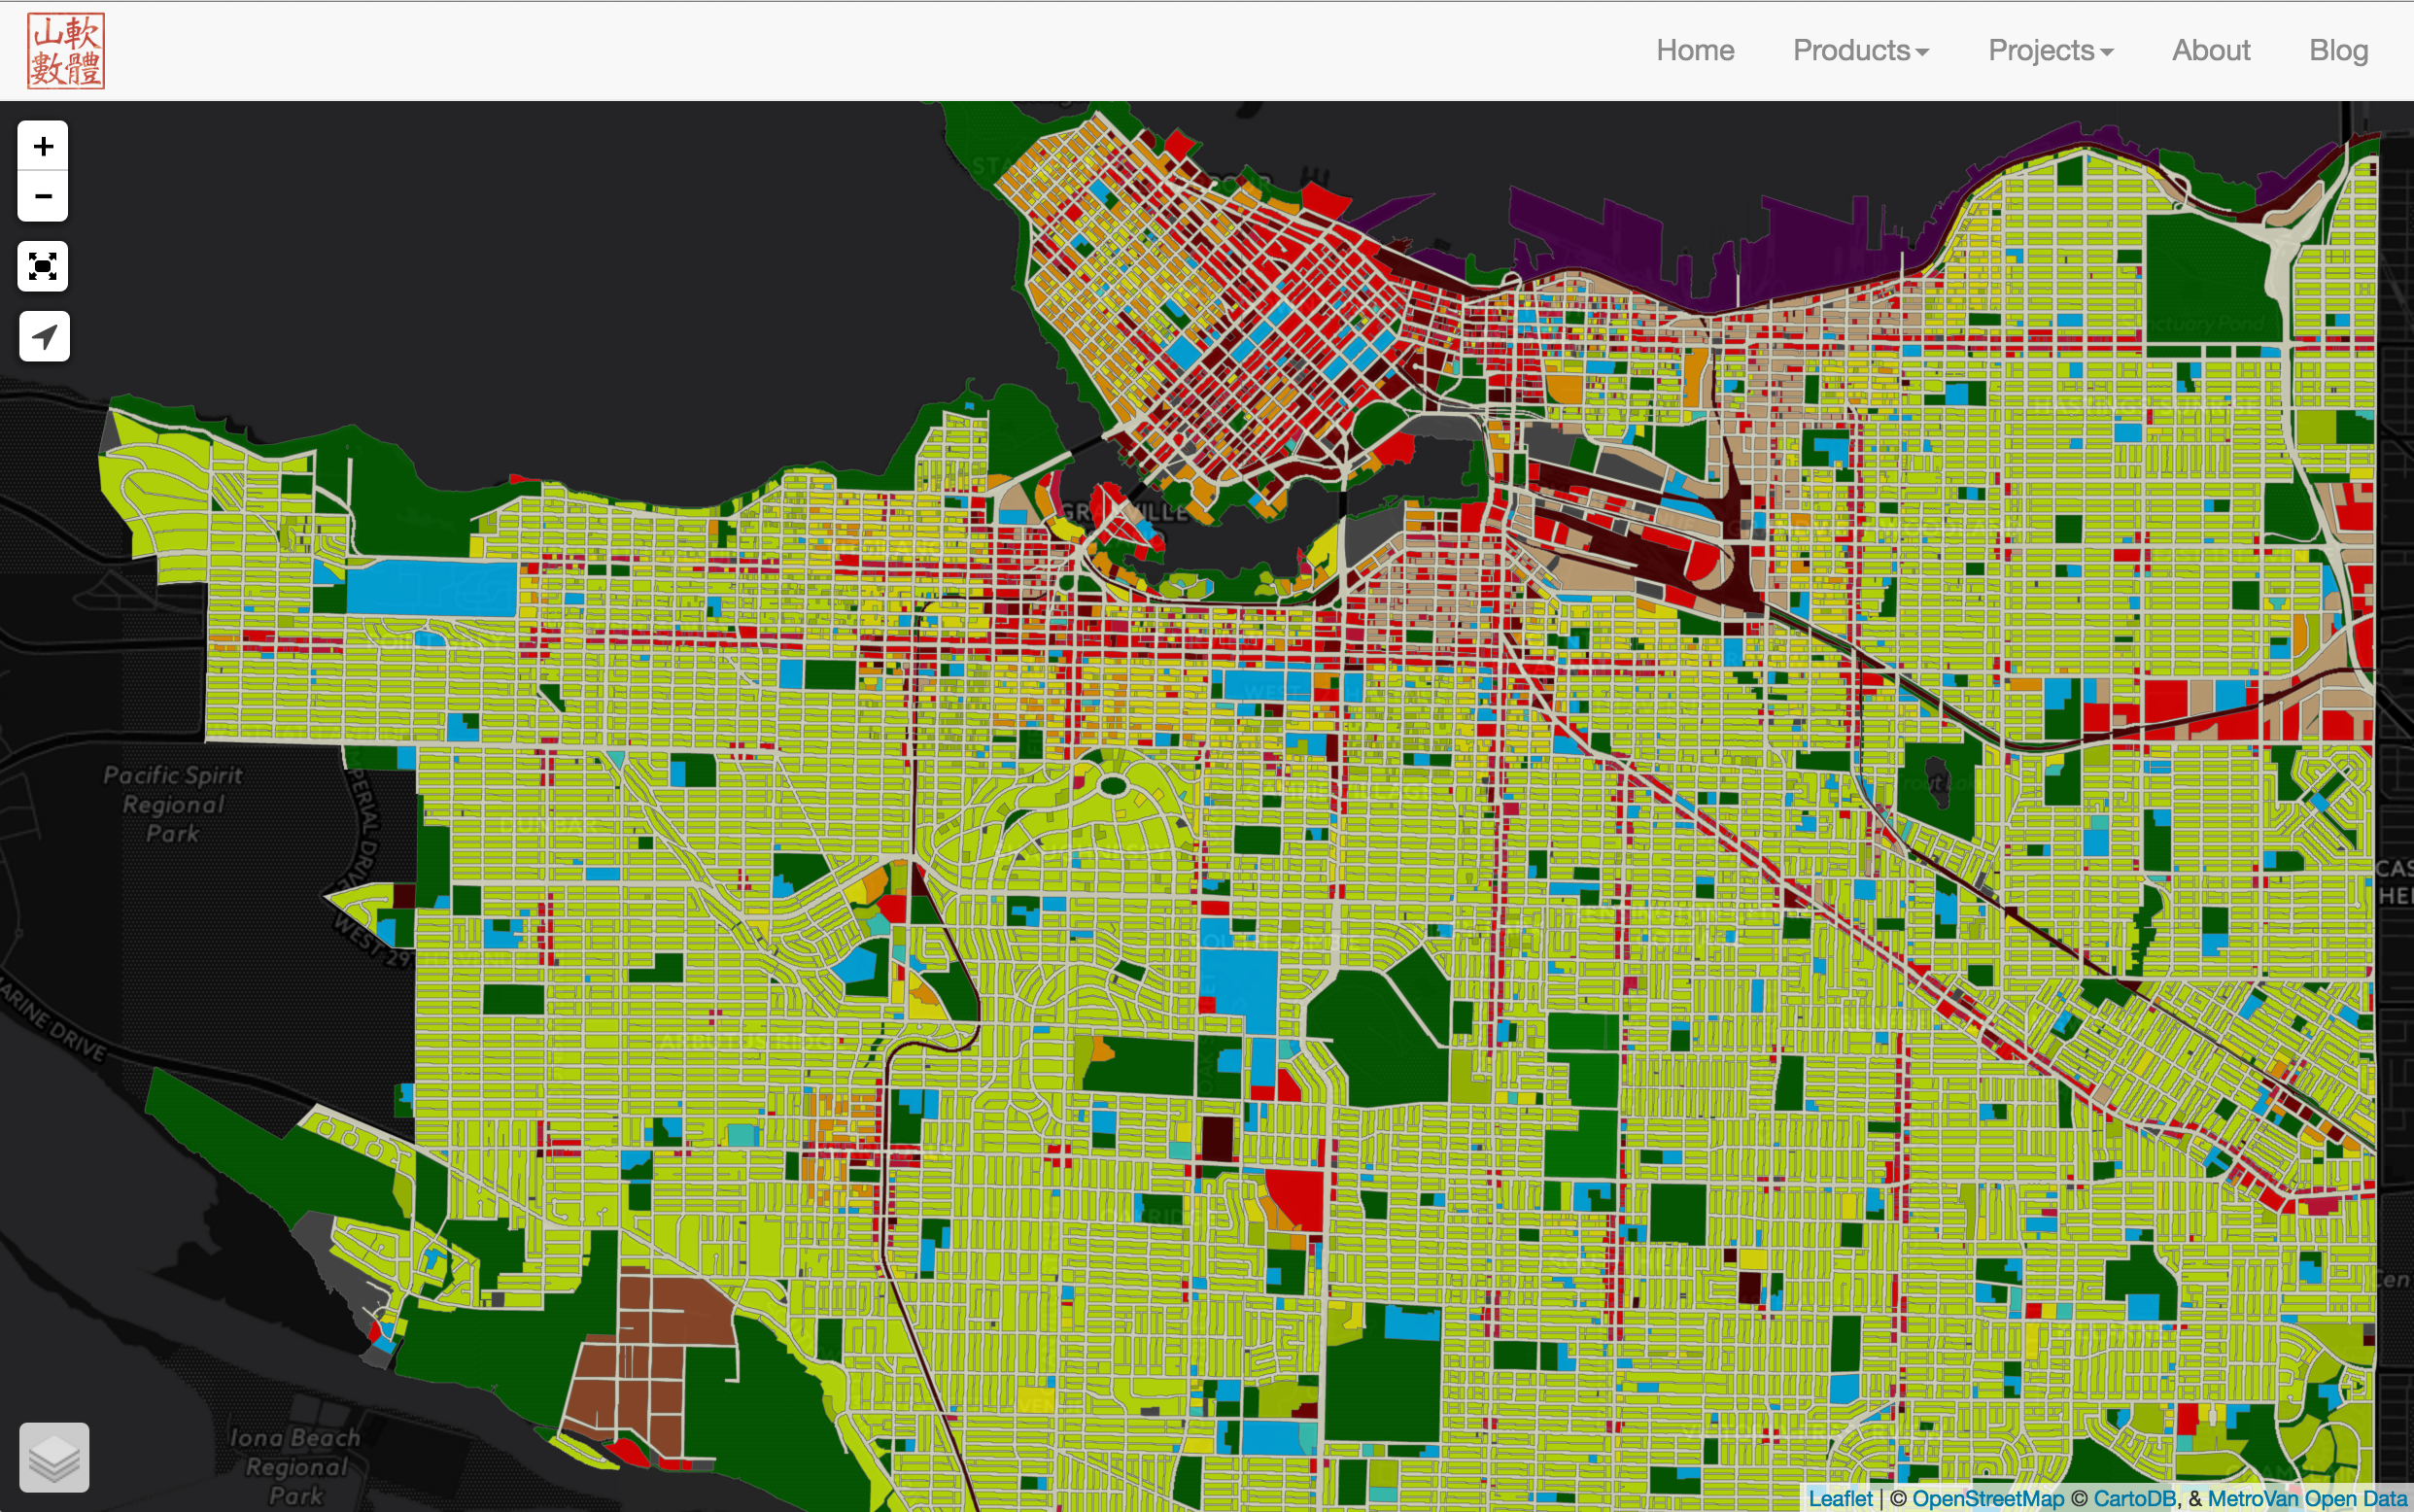Expand the Projects dropdown menu
Screen dimensions: 2414x1512
[x=2050, y=50]
